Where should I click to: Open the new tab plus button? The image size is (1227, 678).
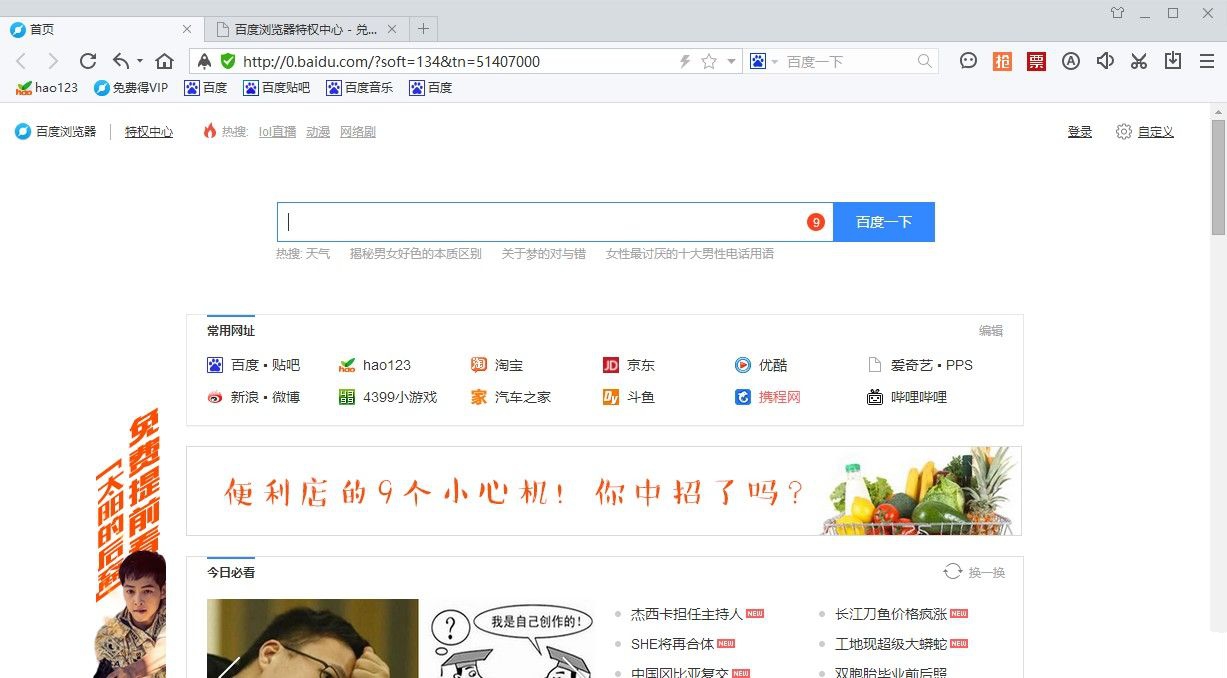(423, 29)
